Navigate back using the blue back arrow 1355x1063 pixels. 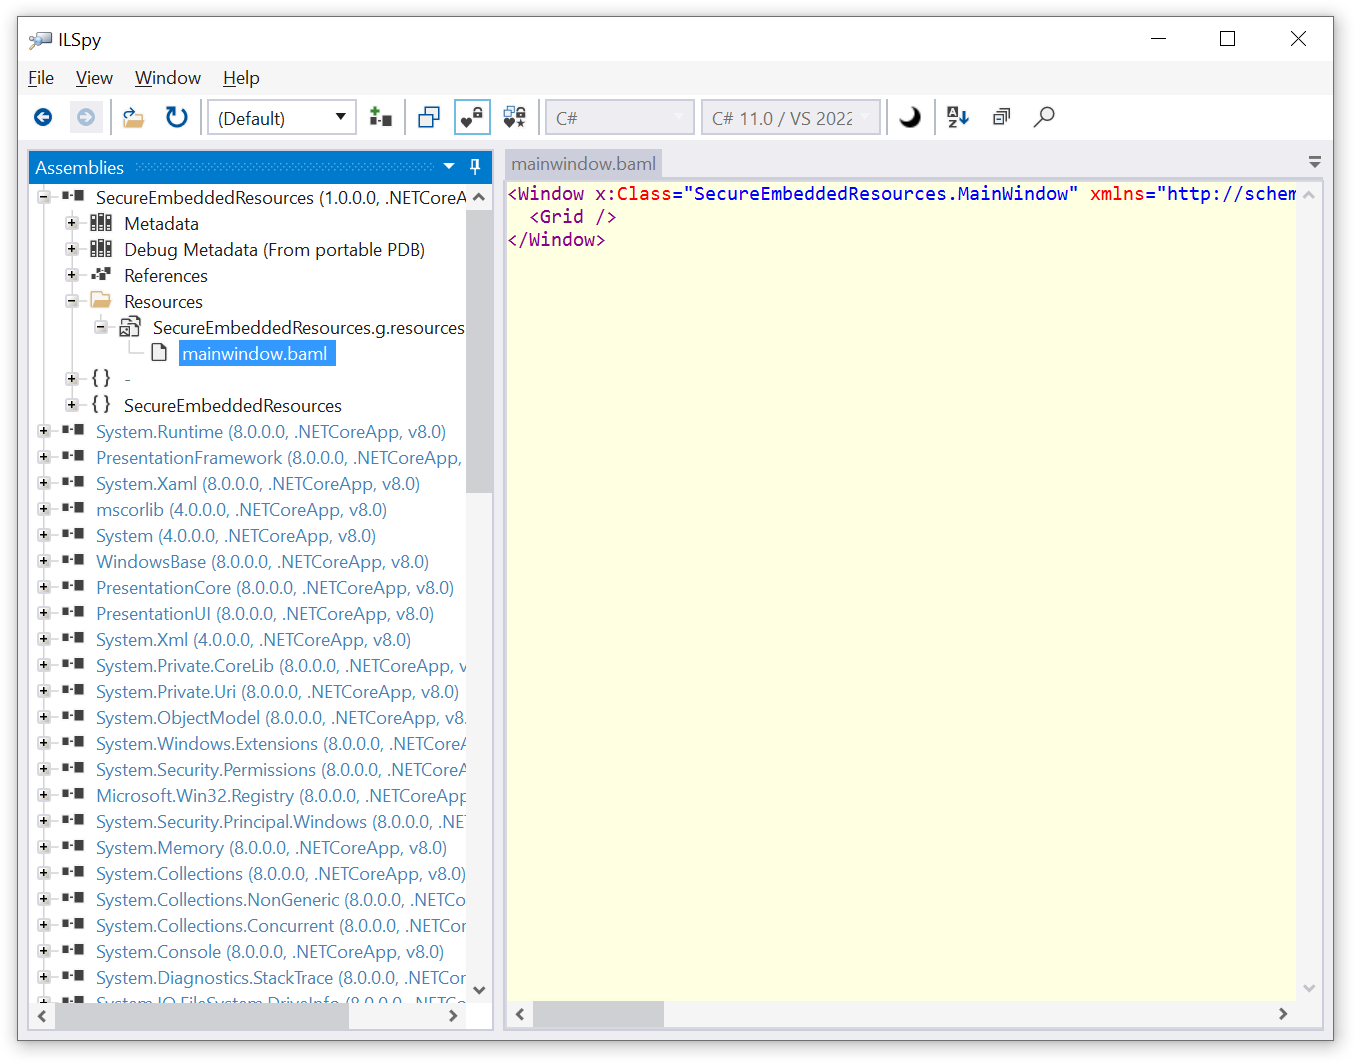(x=42, y=117)
